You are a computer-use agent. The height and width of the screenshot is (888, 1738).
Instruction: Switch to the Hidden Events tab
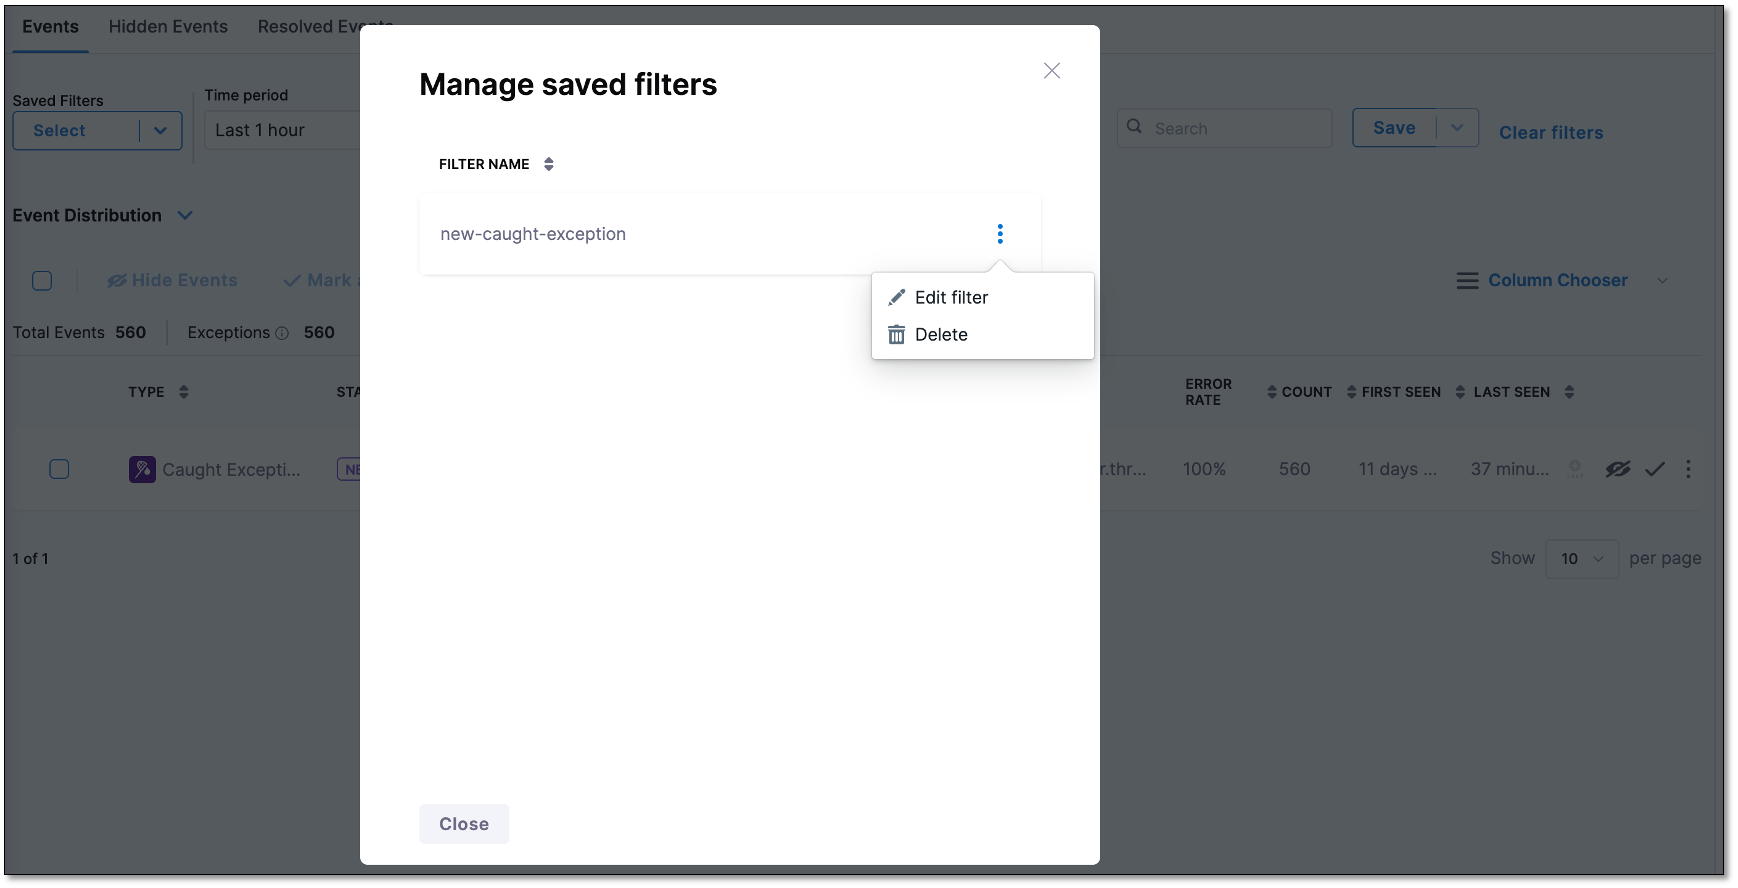pyautogui.click(x=168, y=27)
